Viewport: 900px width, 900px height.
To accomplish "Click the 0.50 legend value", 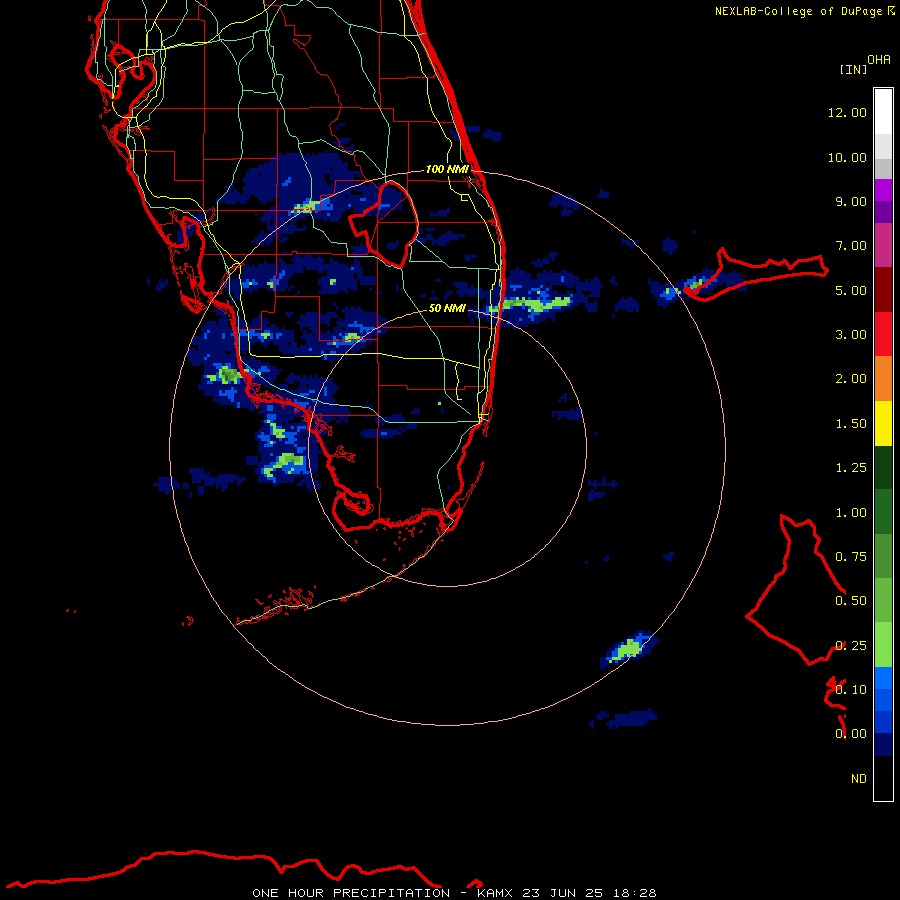I will pos(851,601).
